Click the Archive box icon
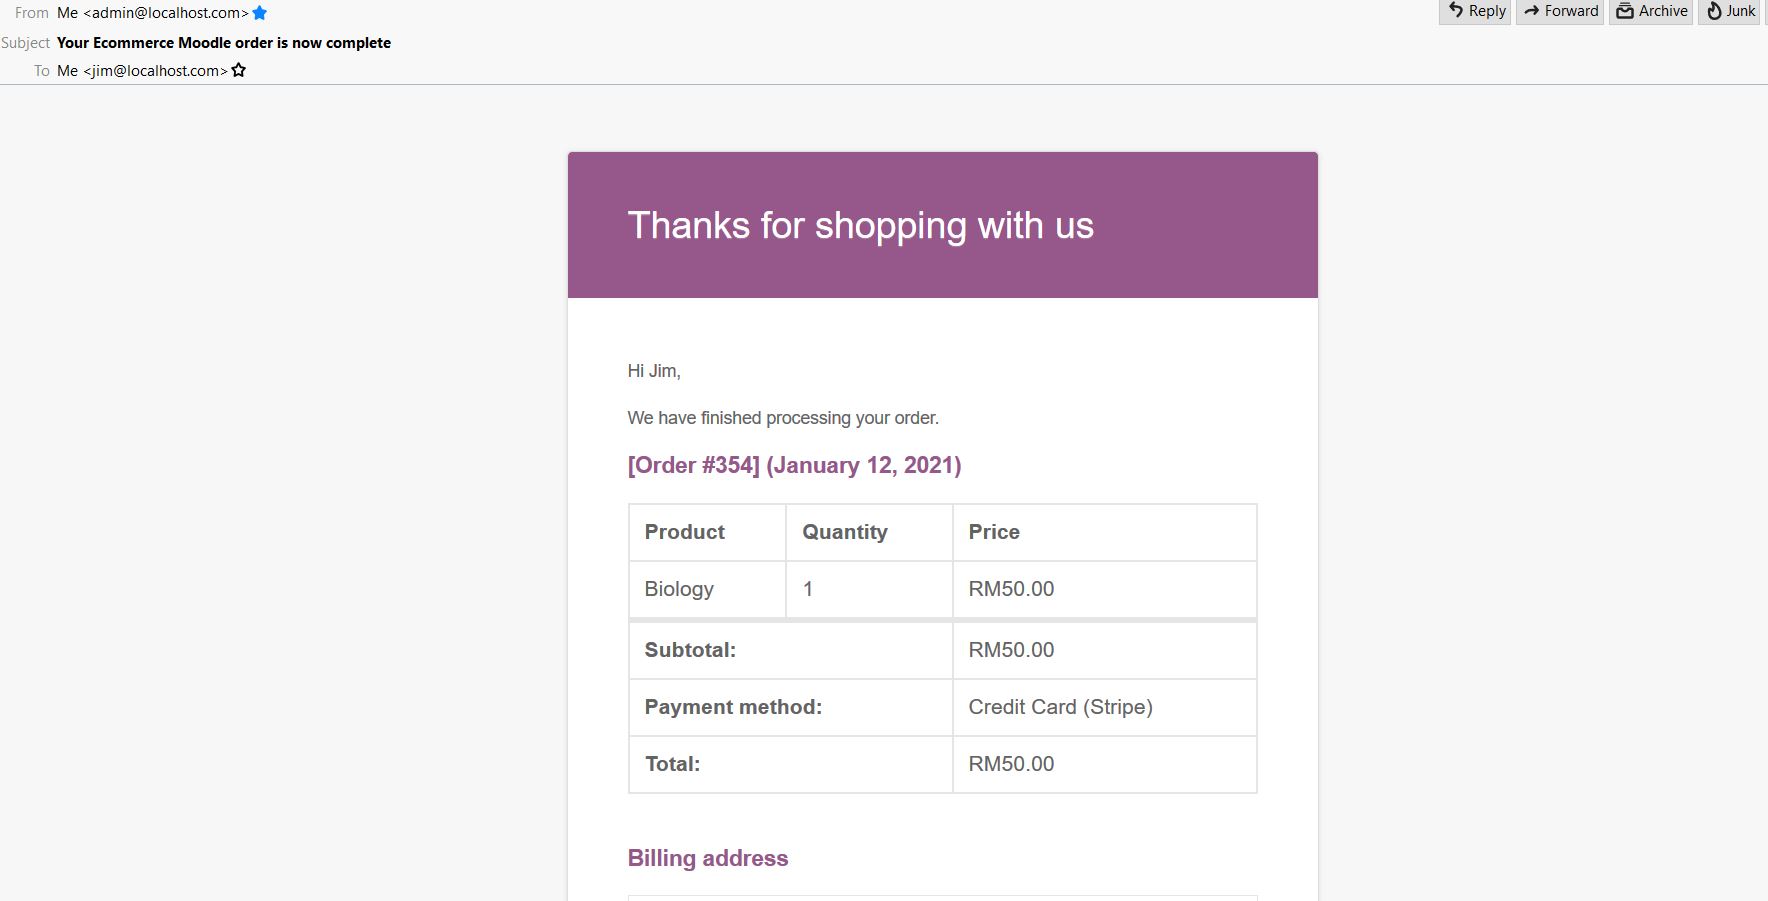This screenshot has width=1768, height=901. pyautogui.click(x=1625, y=11)
